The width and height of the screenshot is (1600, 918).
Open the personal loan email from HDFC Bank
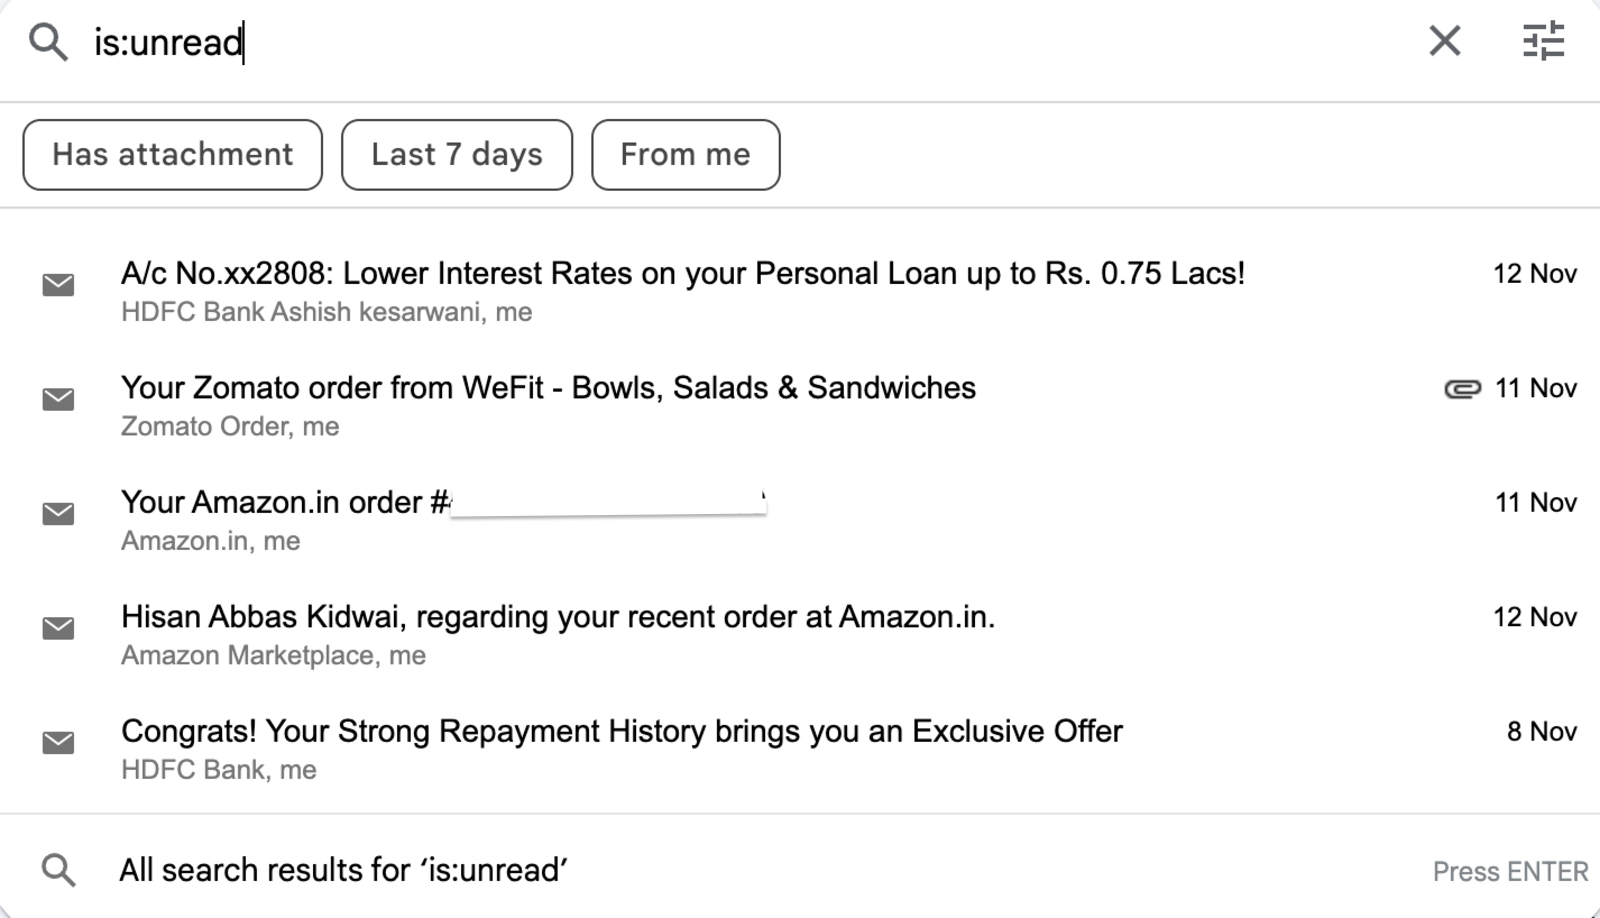coord(683,272)
